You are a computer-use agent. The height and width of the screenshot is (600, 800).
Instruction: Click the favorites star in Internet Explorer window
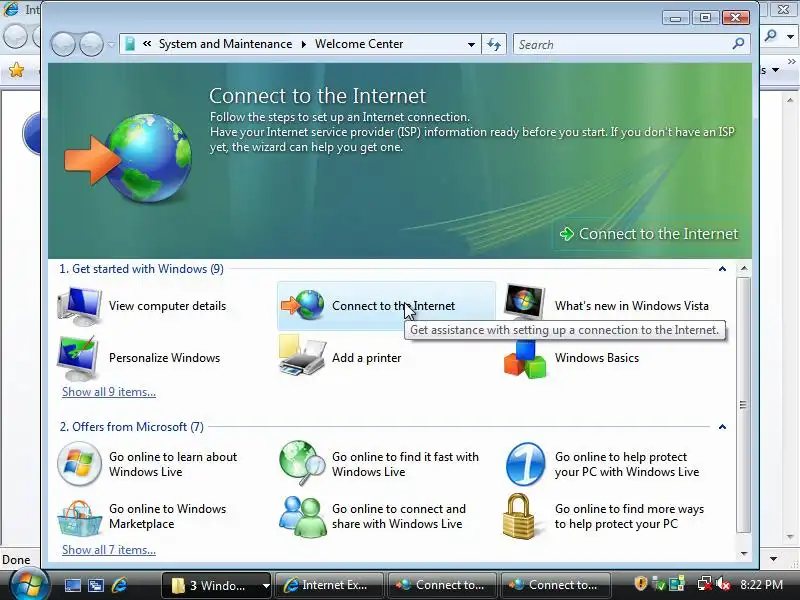coord(16,69)
